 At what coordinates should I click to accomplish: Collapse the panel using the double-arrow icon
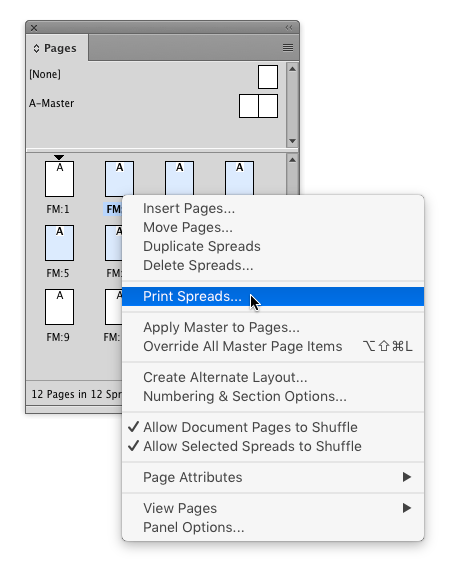(x=289, y=28)
